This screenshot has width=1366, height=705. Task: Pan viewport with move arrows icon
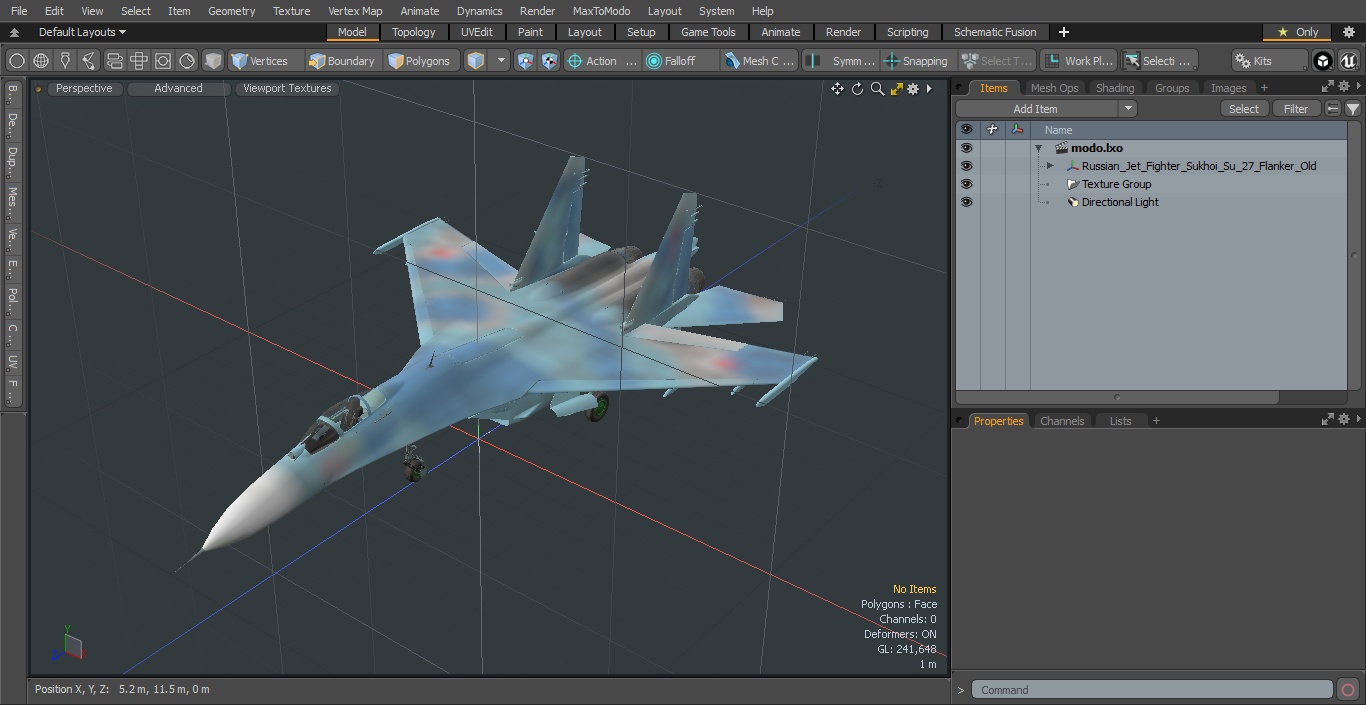(837, 89)
